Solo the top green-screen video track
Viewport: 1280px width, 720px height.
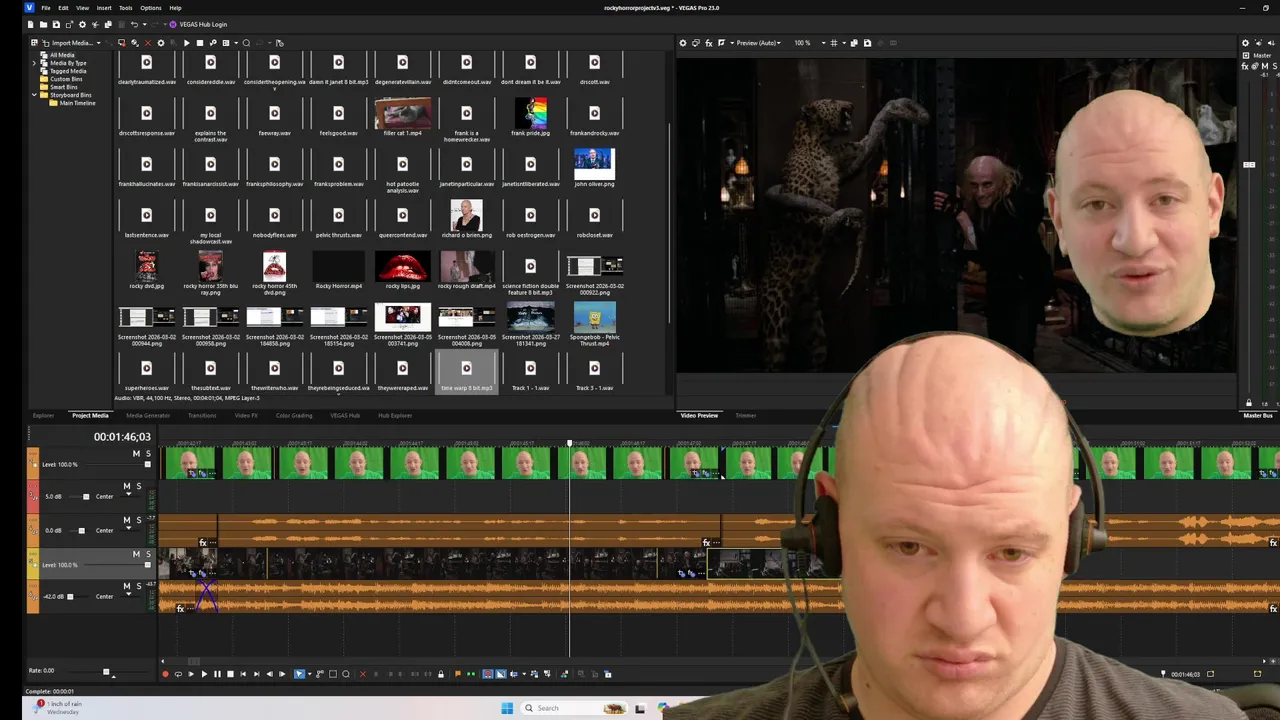click(x=148, y=454)
